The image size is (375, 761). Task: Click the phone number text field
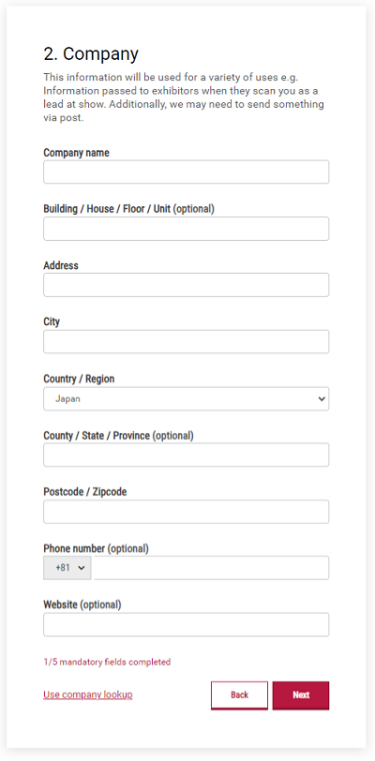[212, 568]
